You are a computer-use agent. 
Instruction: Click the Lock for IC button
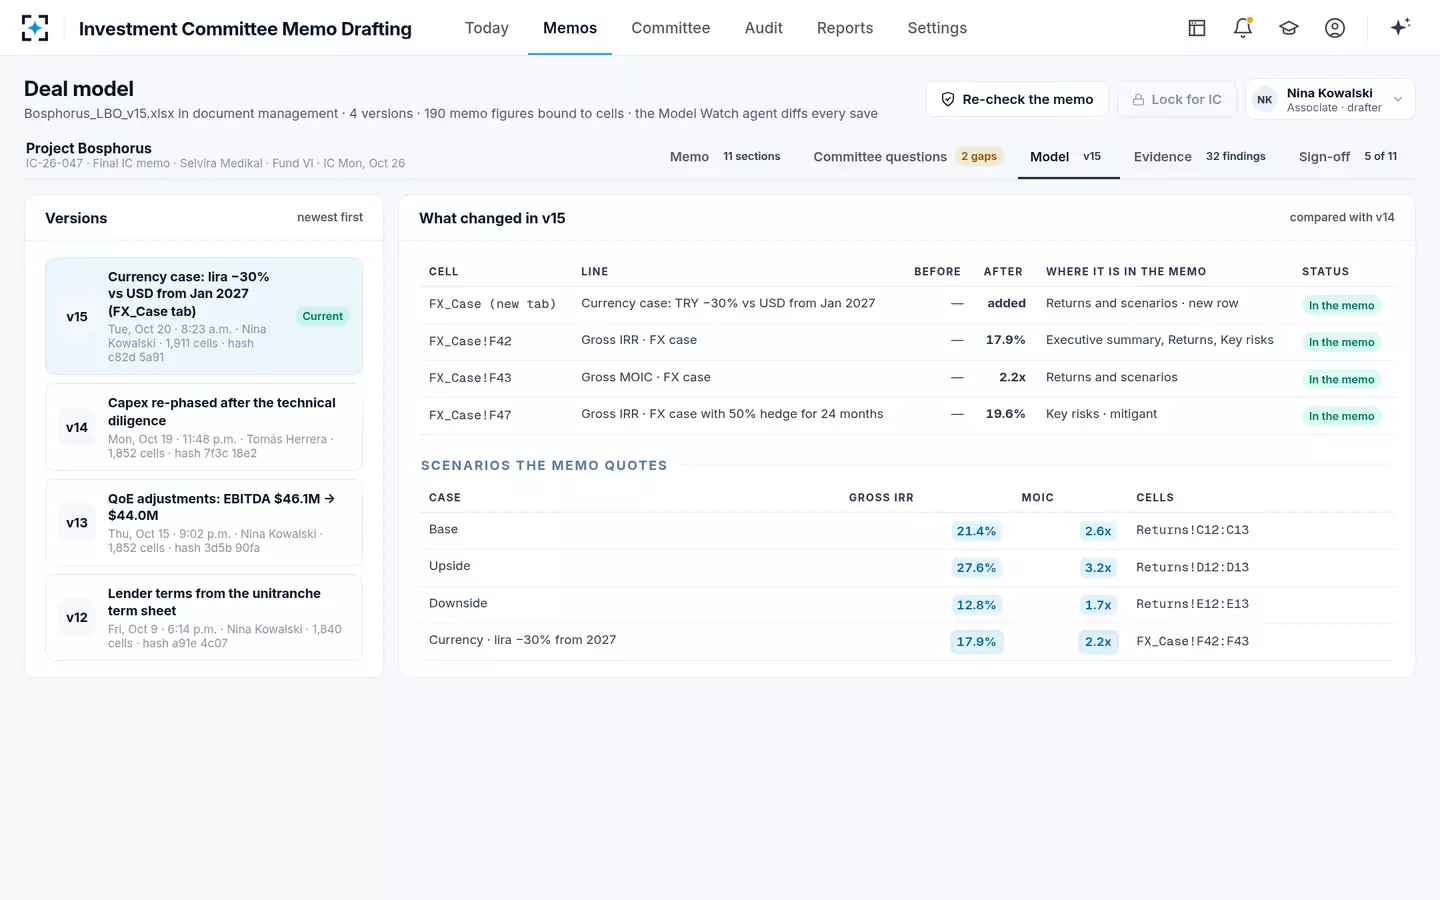[x=1177, y=99]
